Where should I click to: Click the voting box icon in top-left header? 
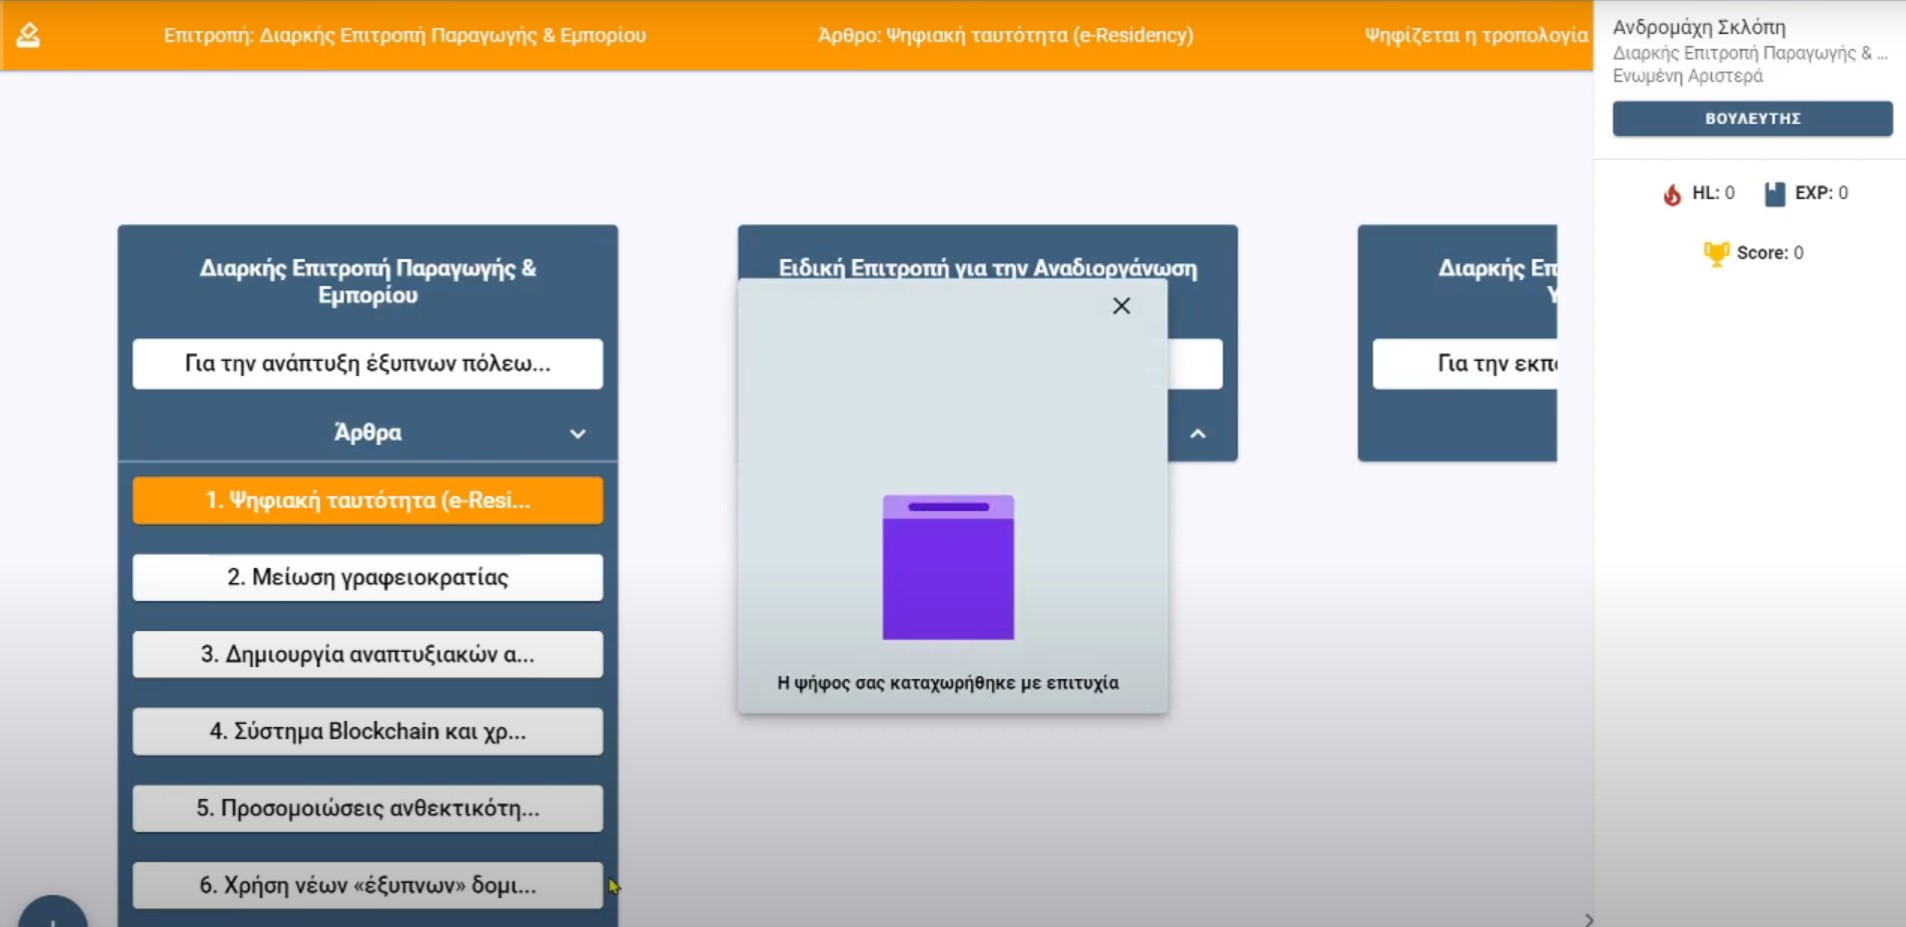coord(29,36)
